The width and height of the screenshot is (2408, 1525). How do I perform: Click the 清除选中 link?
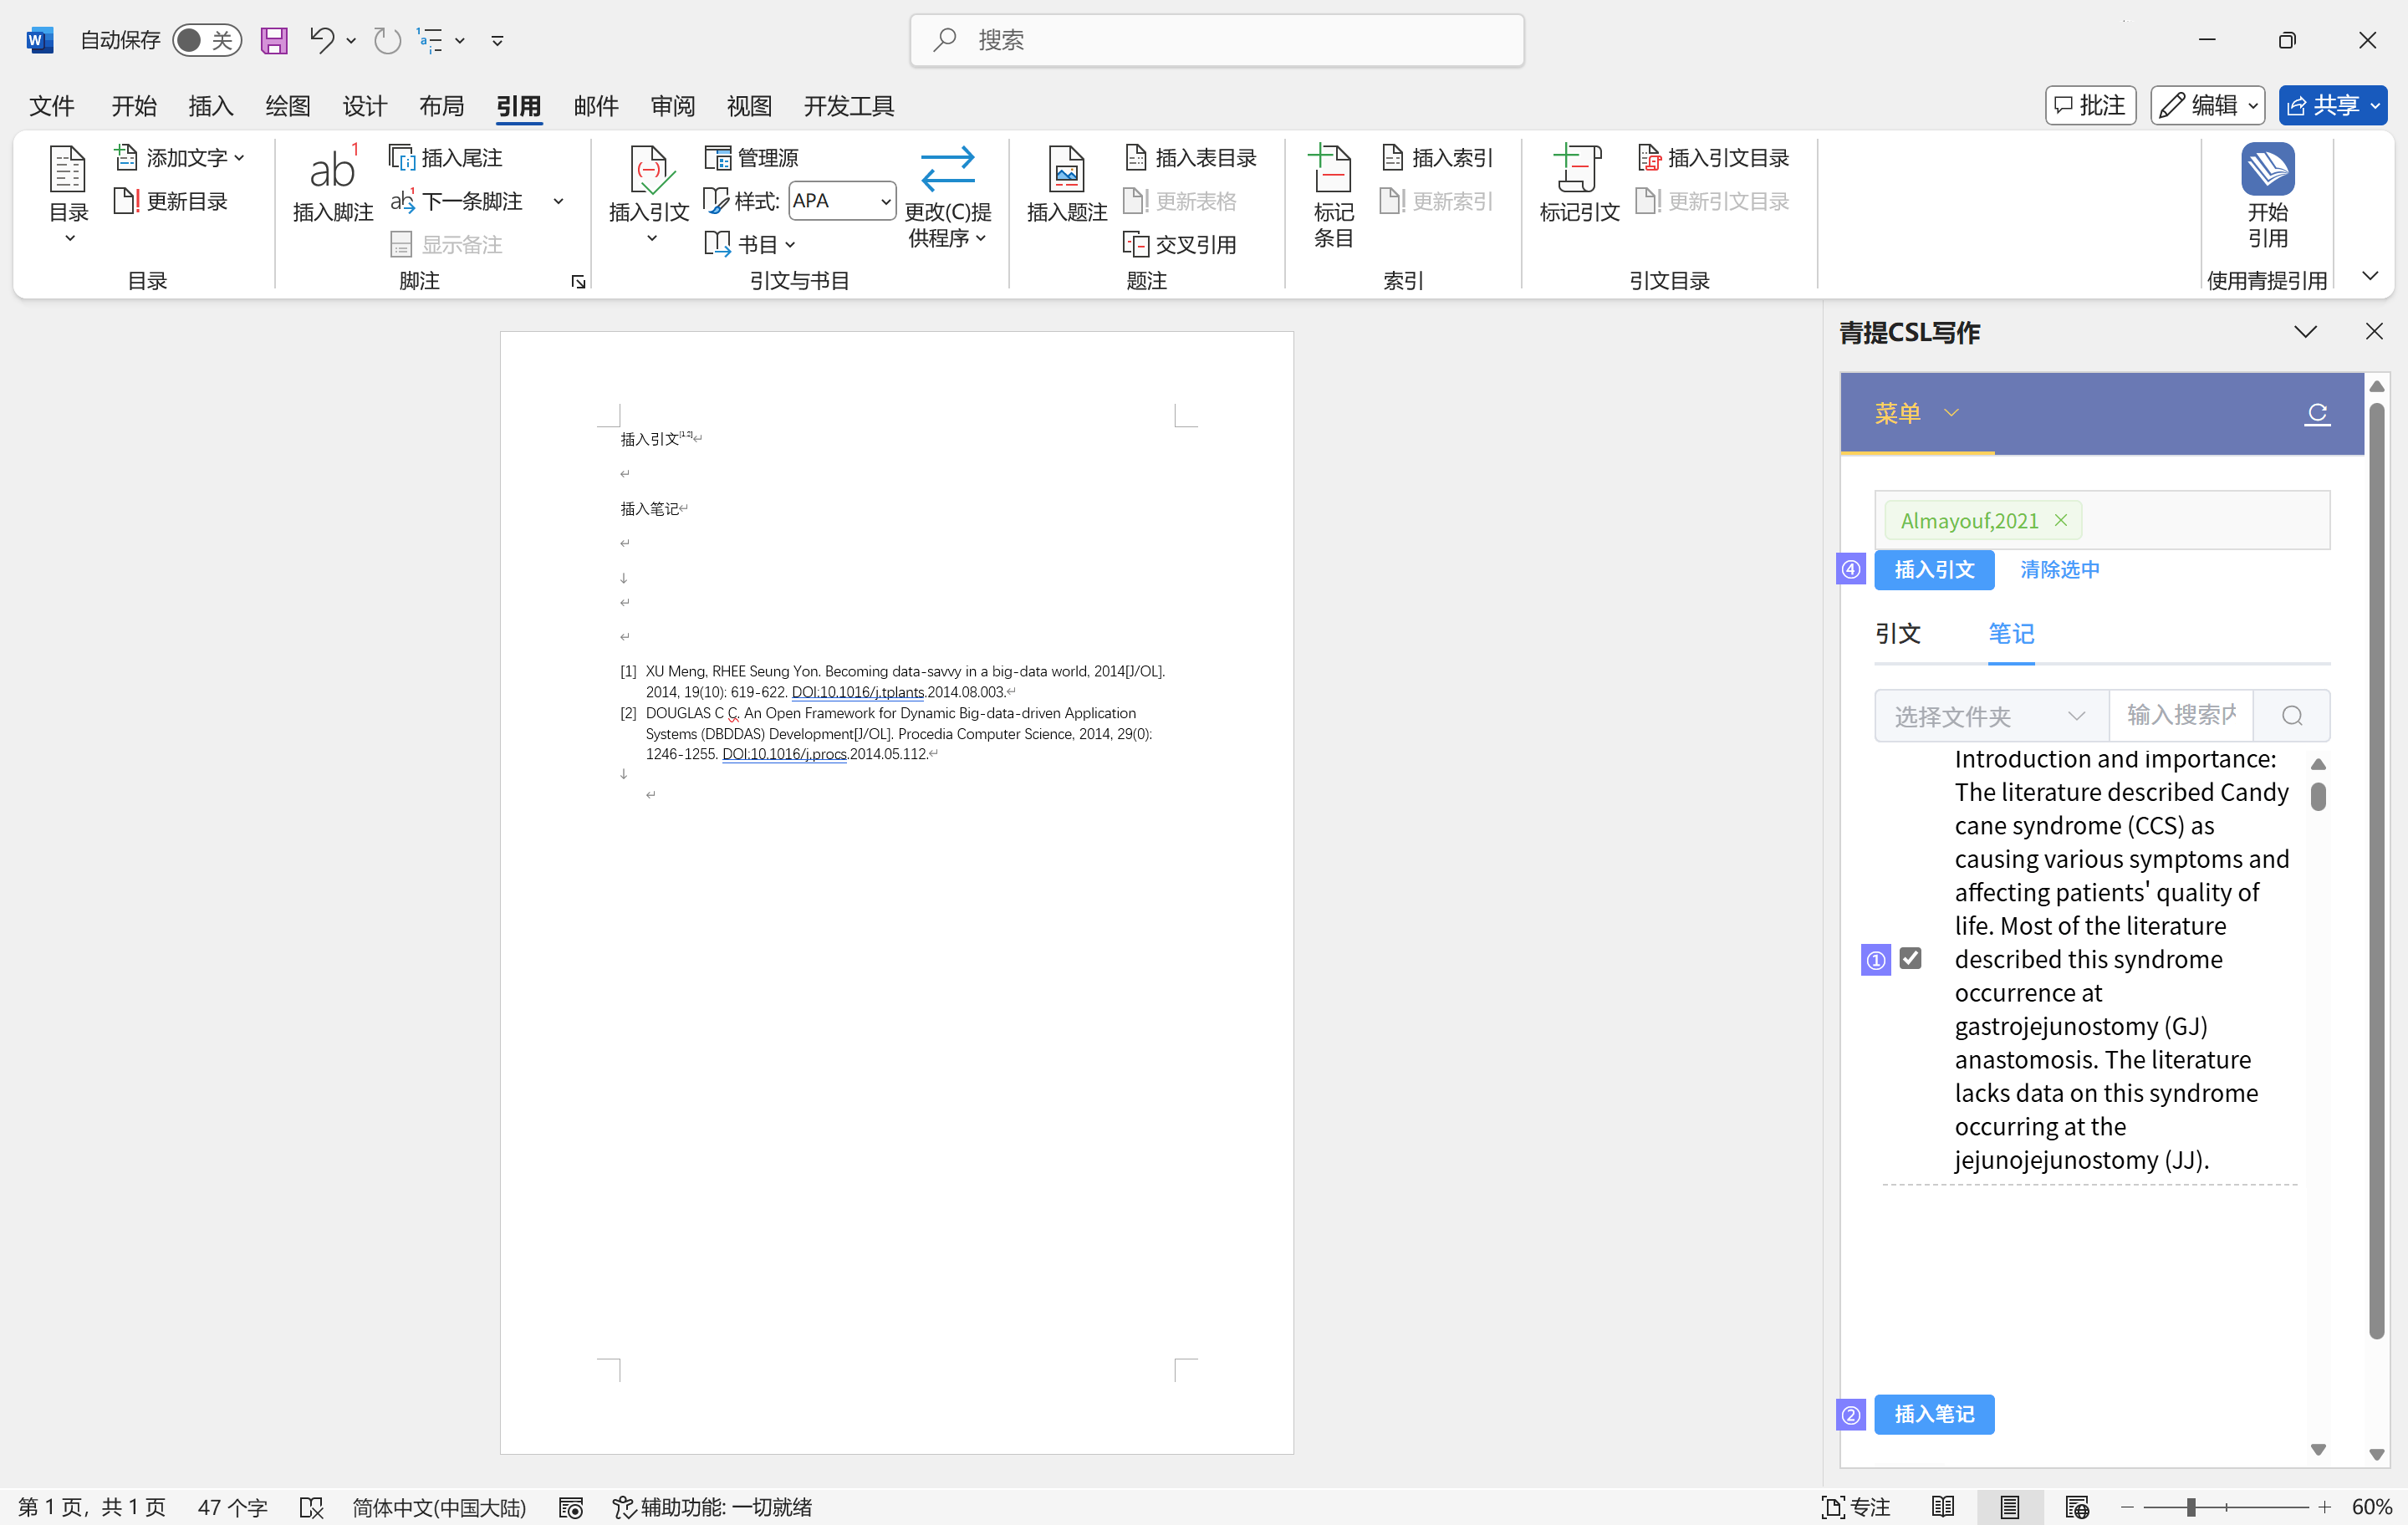click(2059, 570)
